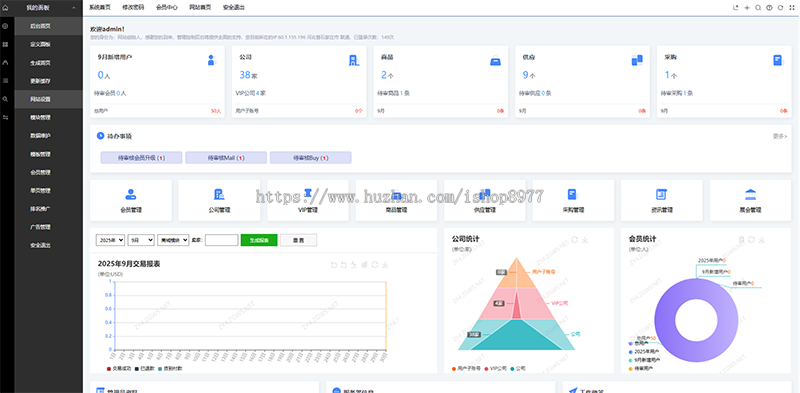The image size is (800, 393).
Task: Open the 采购管理 shortcut card
Action: pos(573,200)
